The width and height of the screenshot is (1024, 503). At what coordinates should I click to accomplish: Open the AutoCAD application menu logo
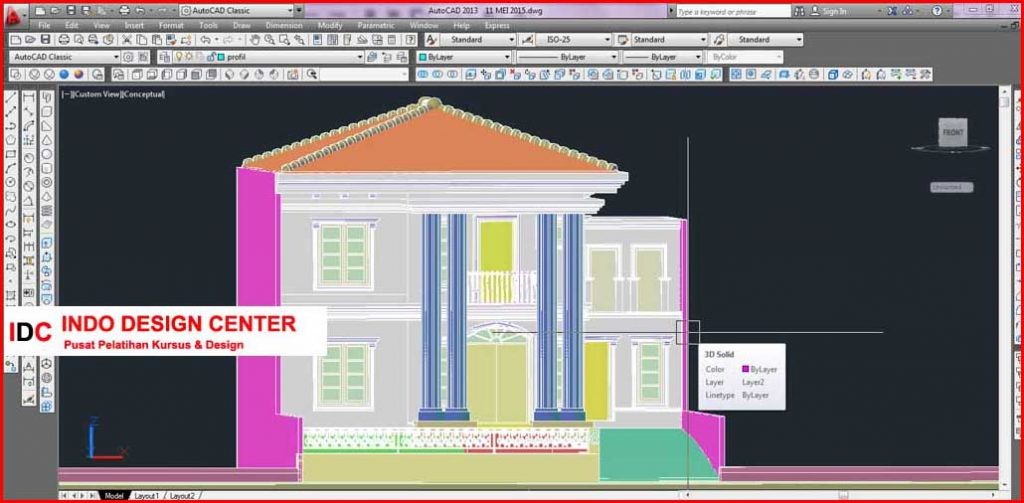coord(14,16)
